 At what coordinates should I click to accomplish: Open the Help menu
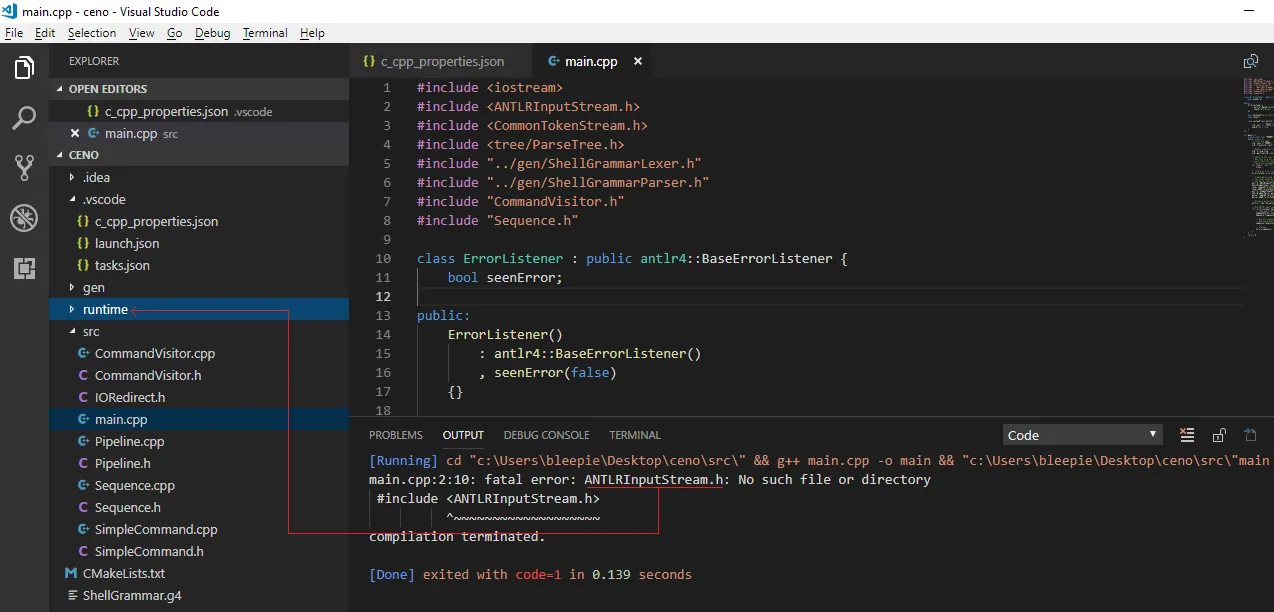tap(312, 33)
